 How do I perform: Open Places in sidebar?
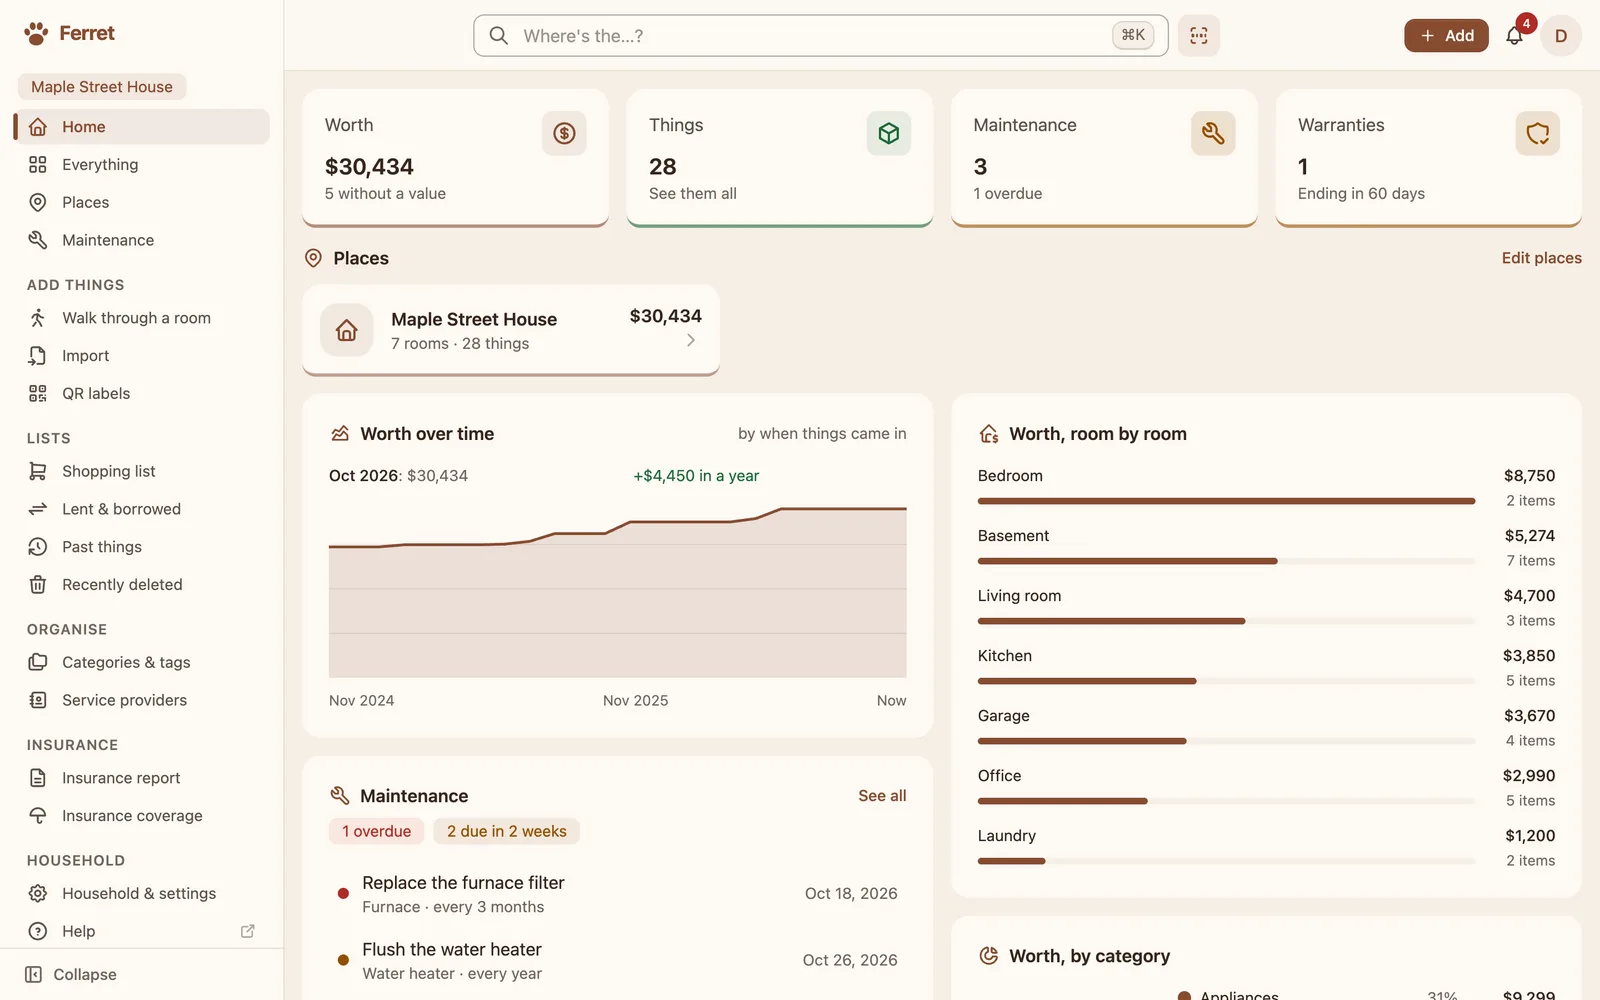coord(142,203)
